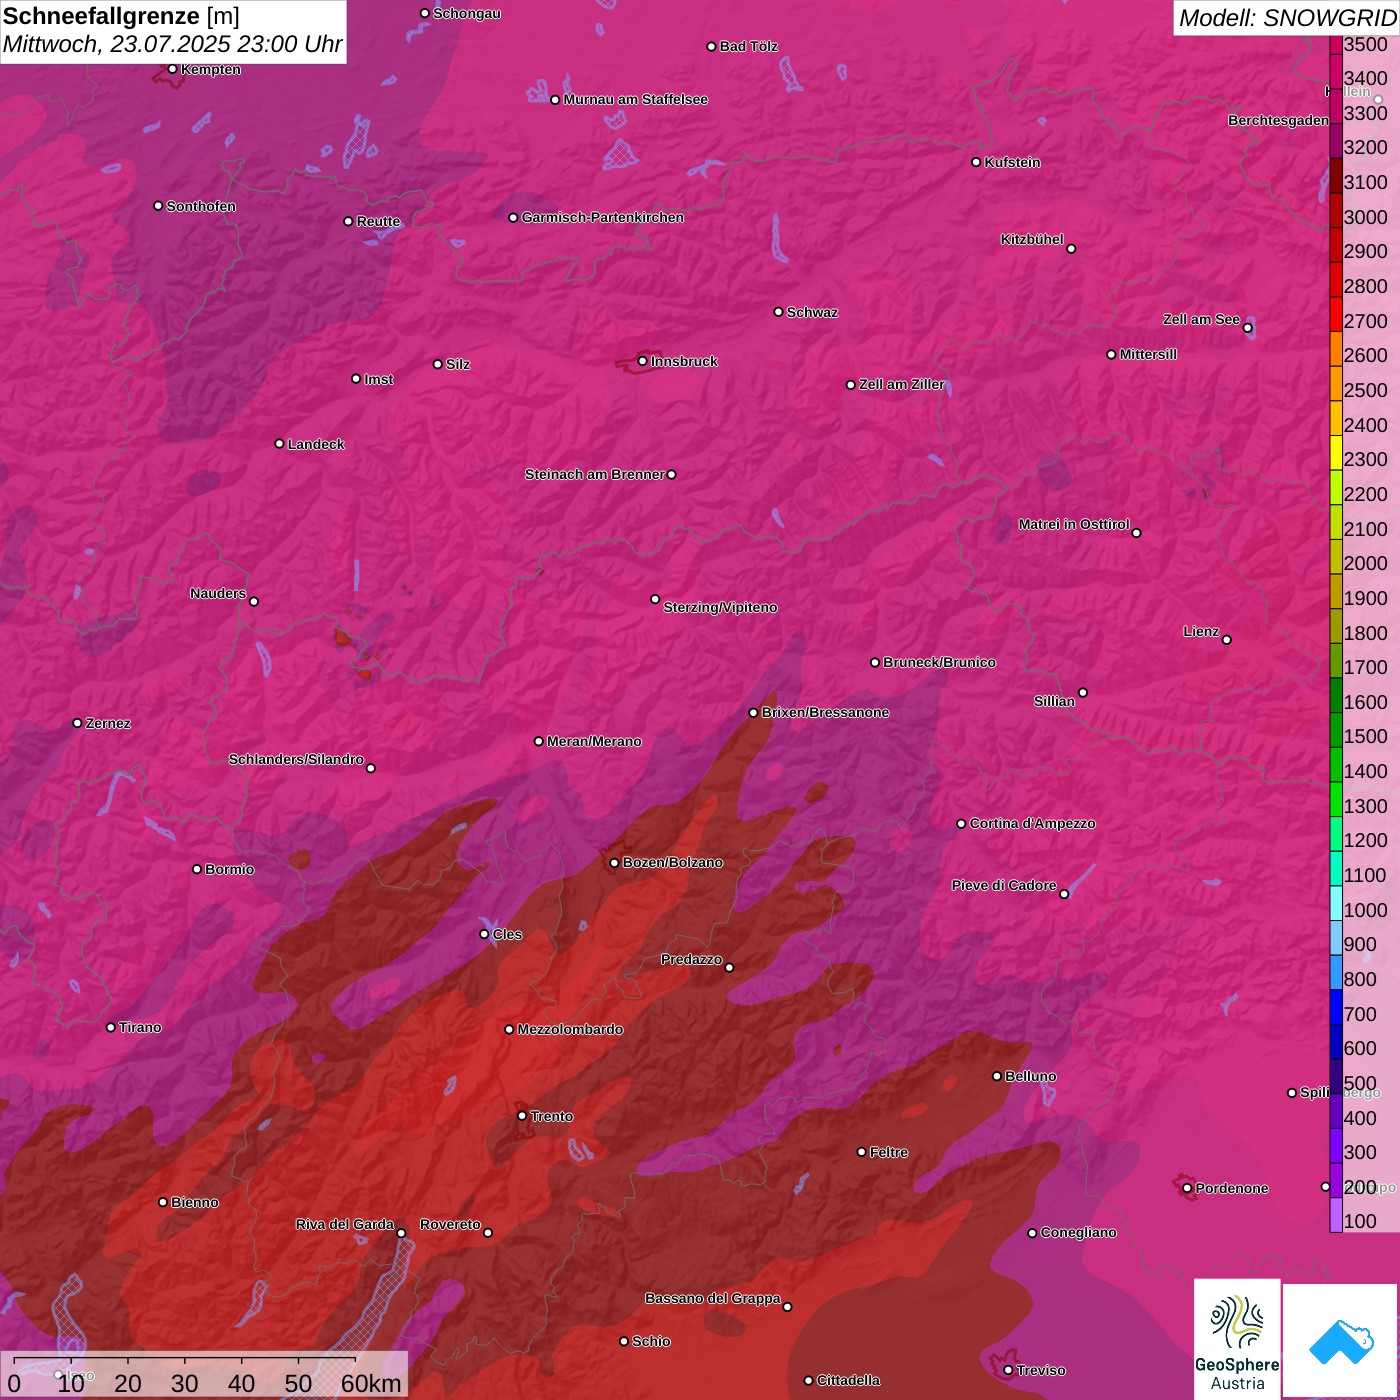Click the 1100 turquoise legend swatch
Image resolution: width=1400 pixels, height=1400 pixels.
(x=1336, y=869)
